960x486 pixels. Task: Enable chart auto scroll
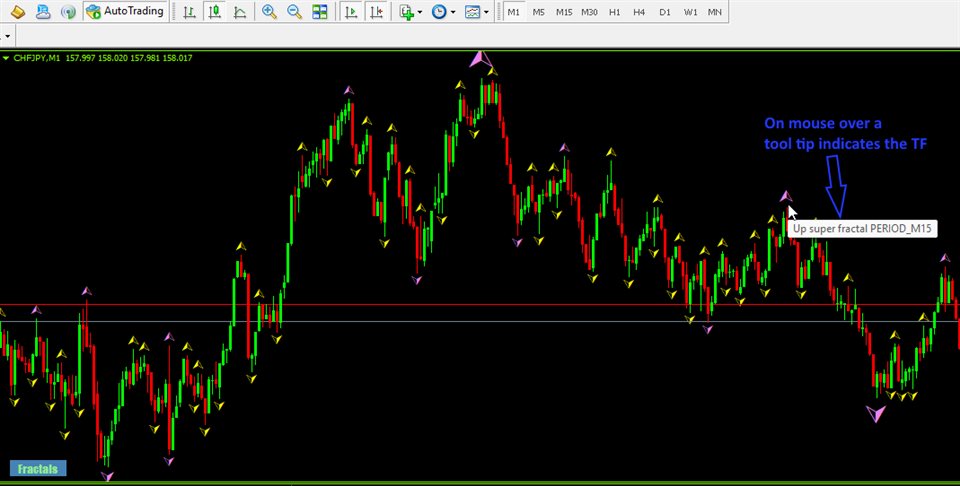click(x=351, y=12)
